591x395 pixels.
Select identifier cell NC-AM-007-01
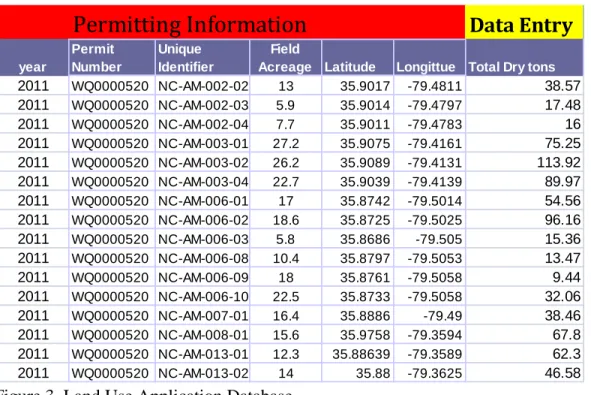click(x=202, y=315)
